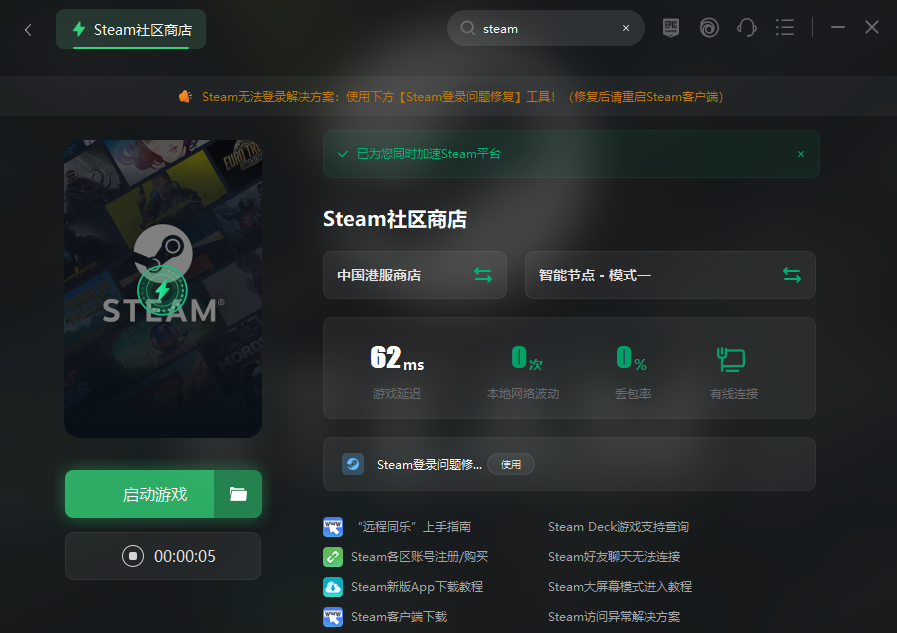This screenshot has height=633, width=897.
Task: Click the cloud download icon for Steam新版App
Action: [x=332, y=587]
